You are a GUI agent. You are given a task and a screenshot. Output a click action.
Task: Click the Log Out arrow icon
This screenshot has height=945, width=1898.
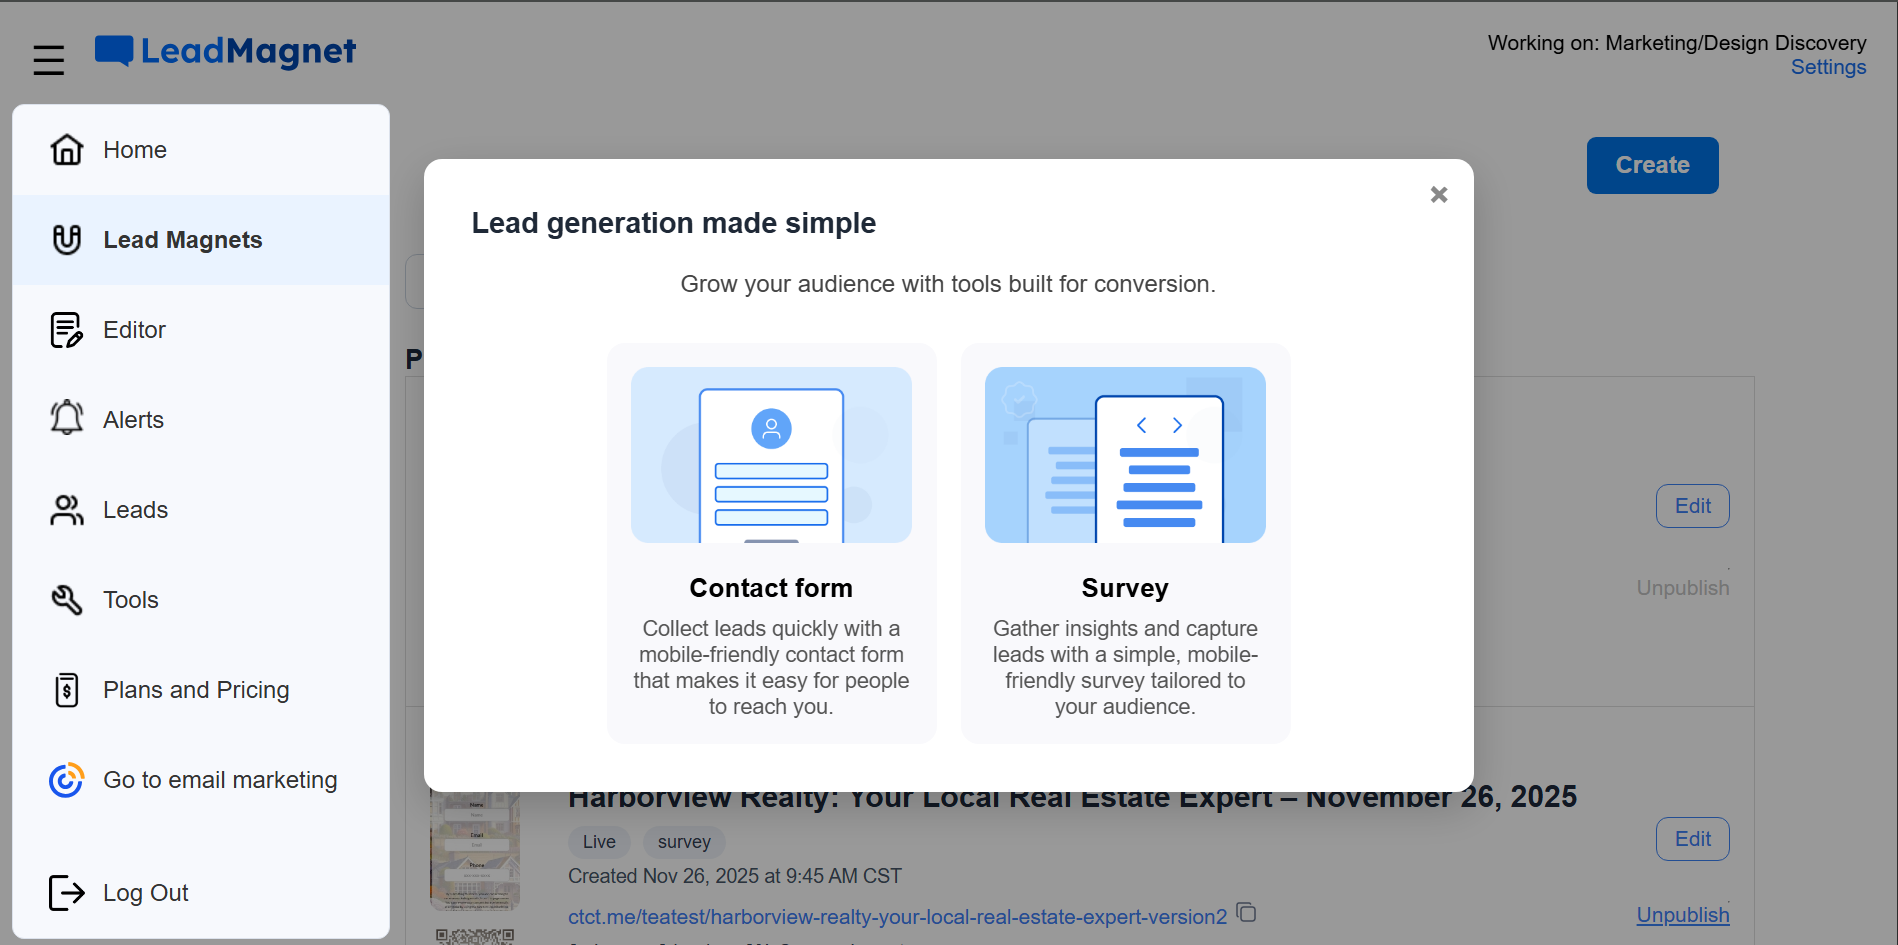66,893
